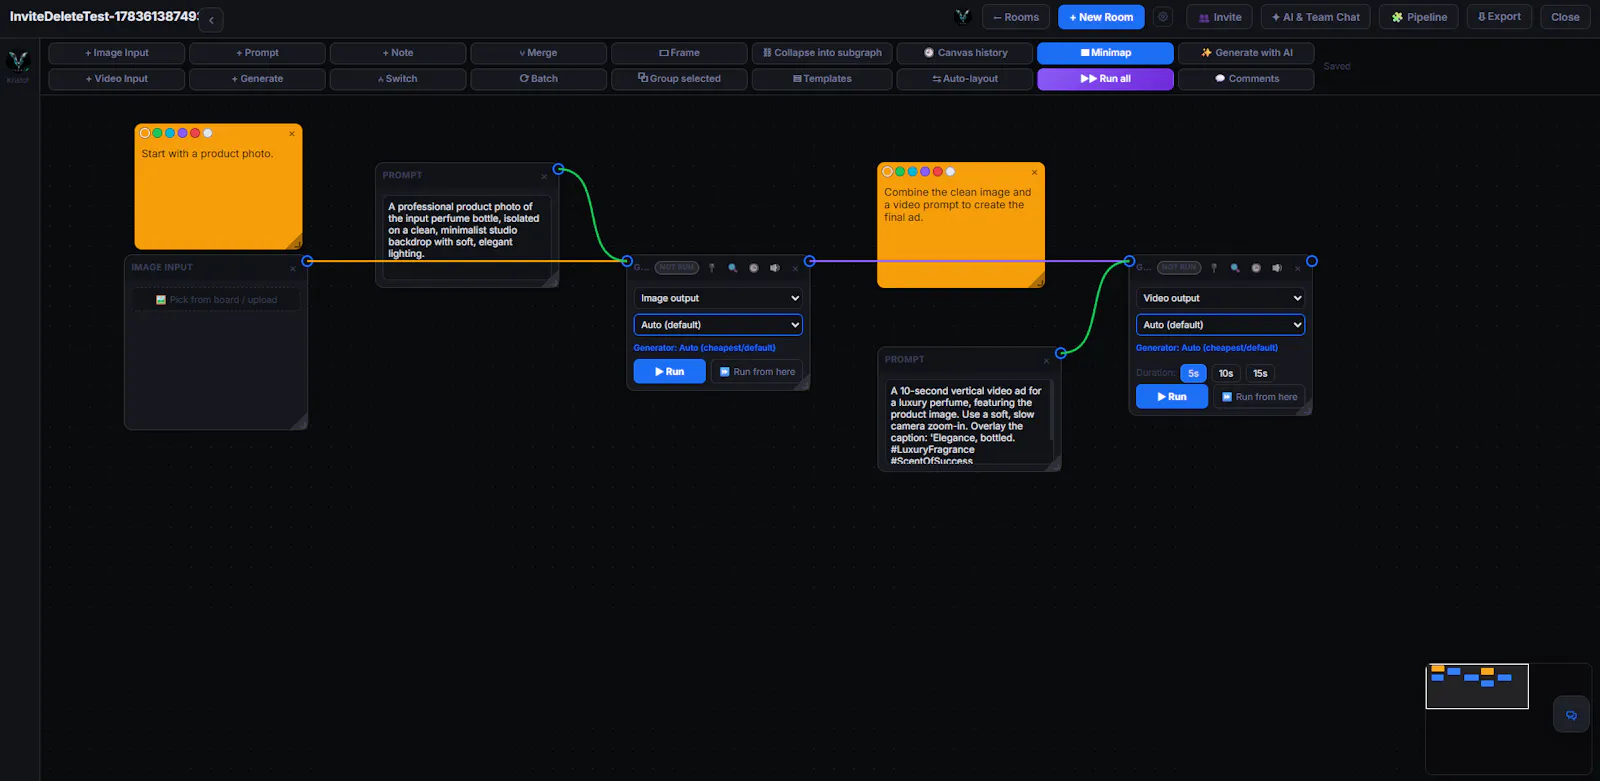Click the magnifier icon on the Video output node
This screenshot has width=1600, height=781.
[x=1235, y=268]
